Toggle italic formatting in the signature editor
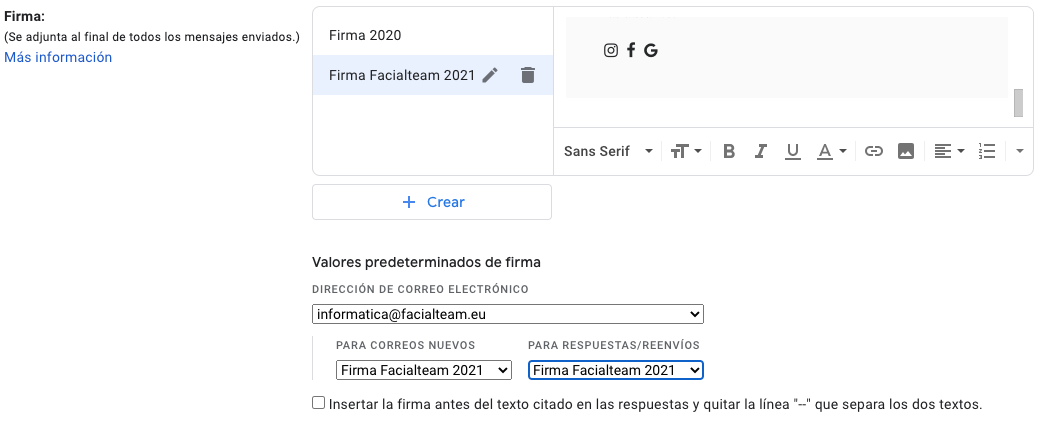The image size is (1041, 422). click(761, 151)
